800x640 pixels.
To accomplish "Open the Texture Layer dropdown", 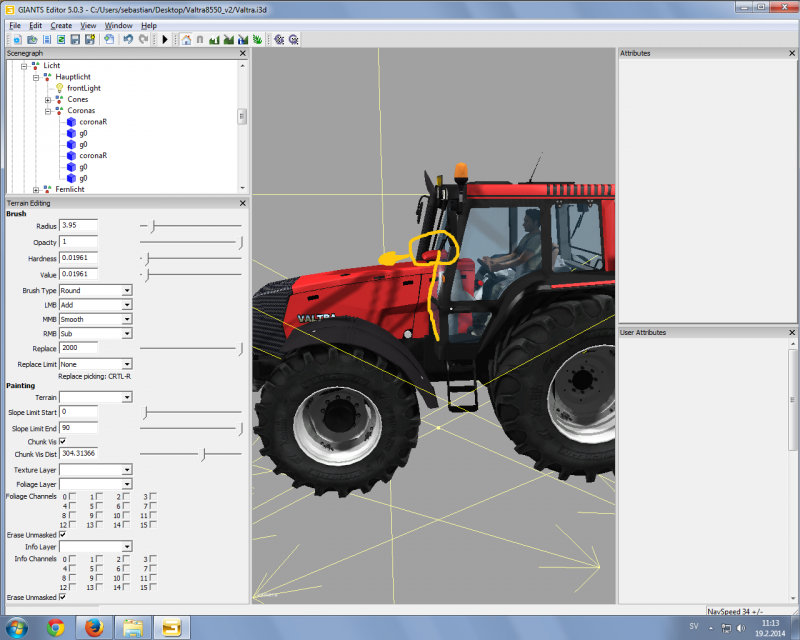I will (x=127, y=470).
